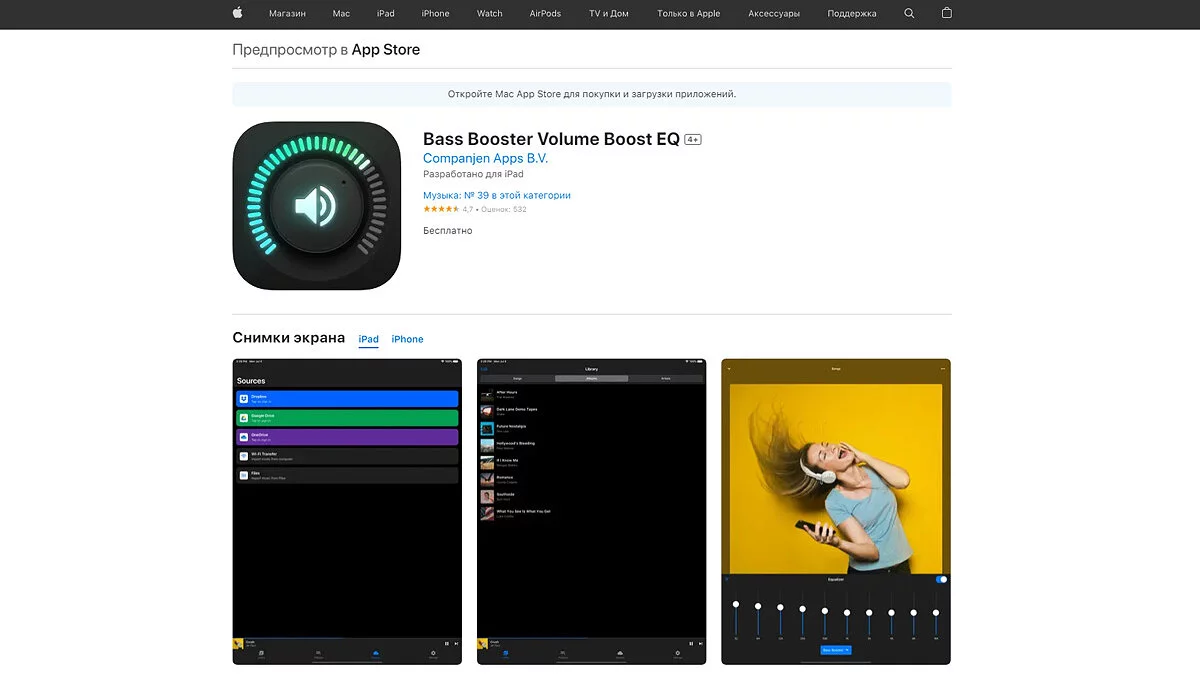This screenshot has height=675, width=1200.
Task: Open the Library albums screenshot thumbnail
Action: tap(592, 511)
